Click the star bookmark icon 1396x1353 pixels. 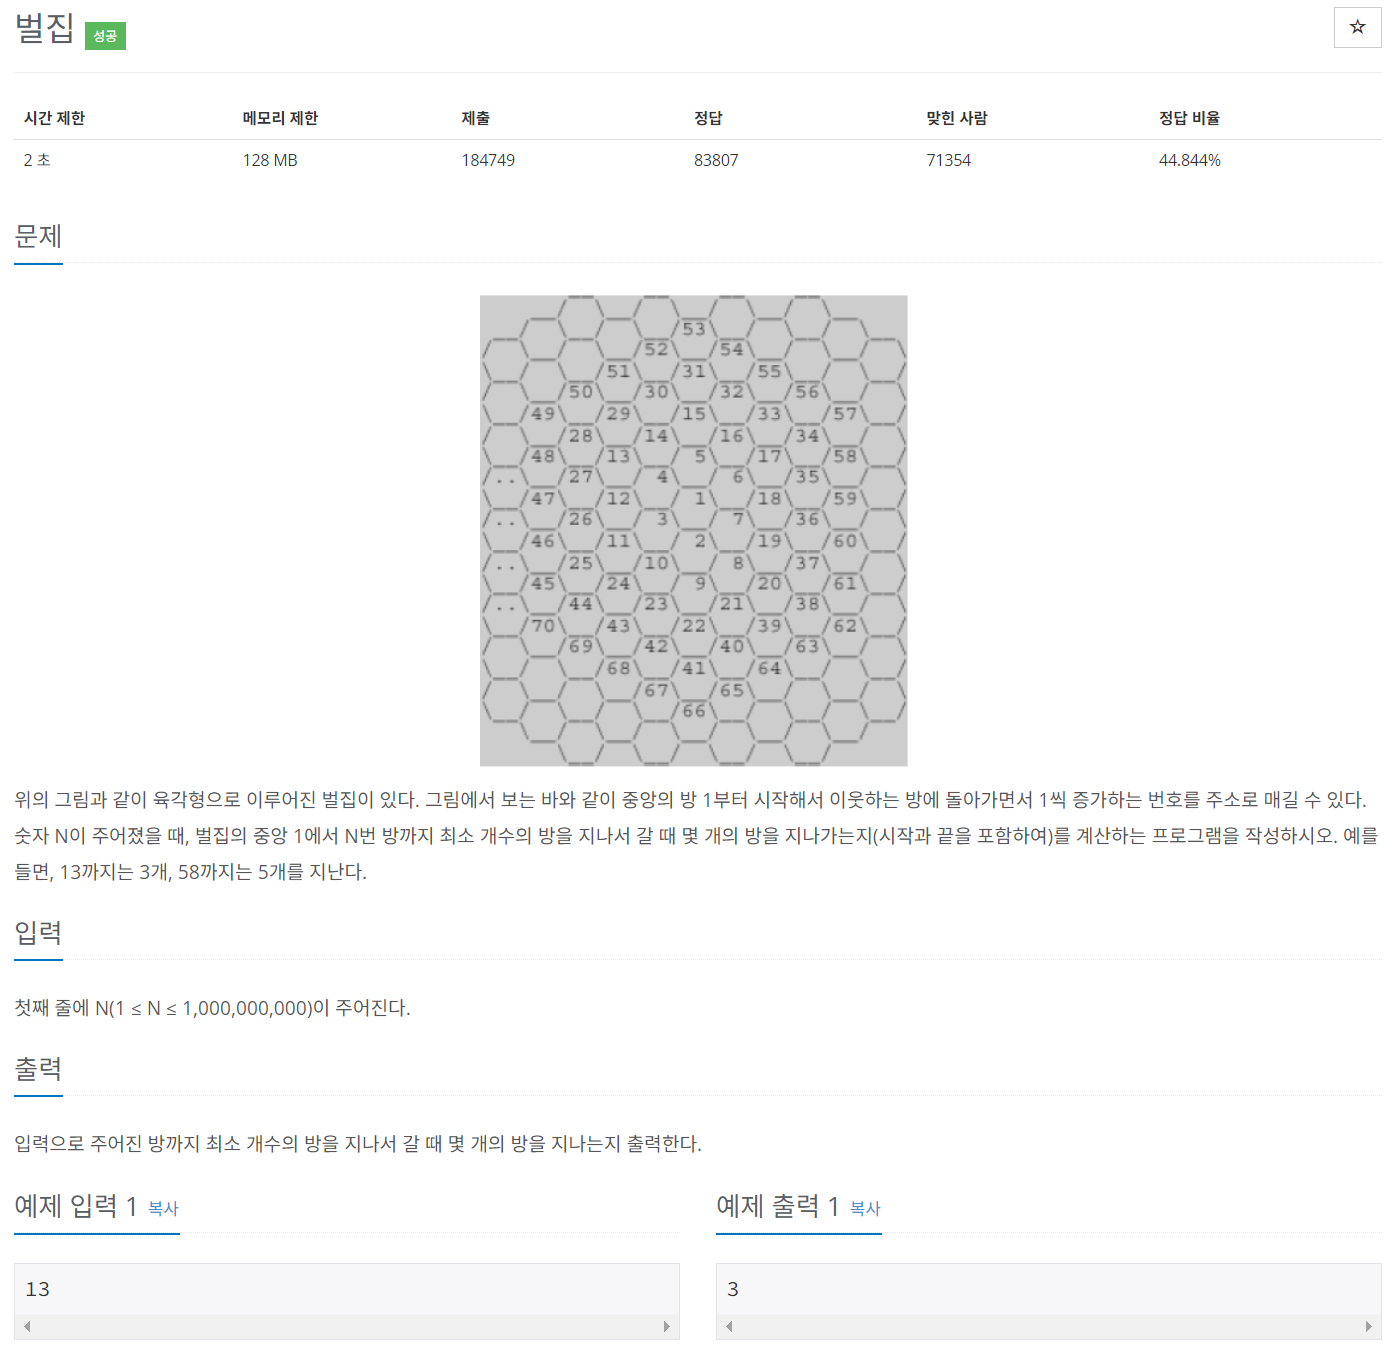1357,27
